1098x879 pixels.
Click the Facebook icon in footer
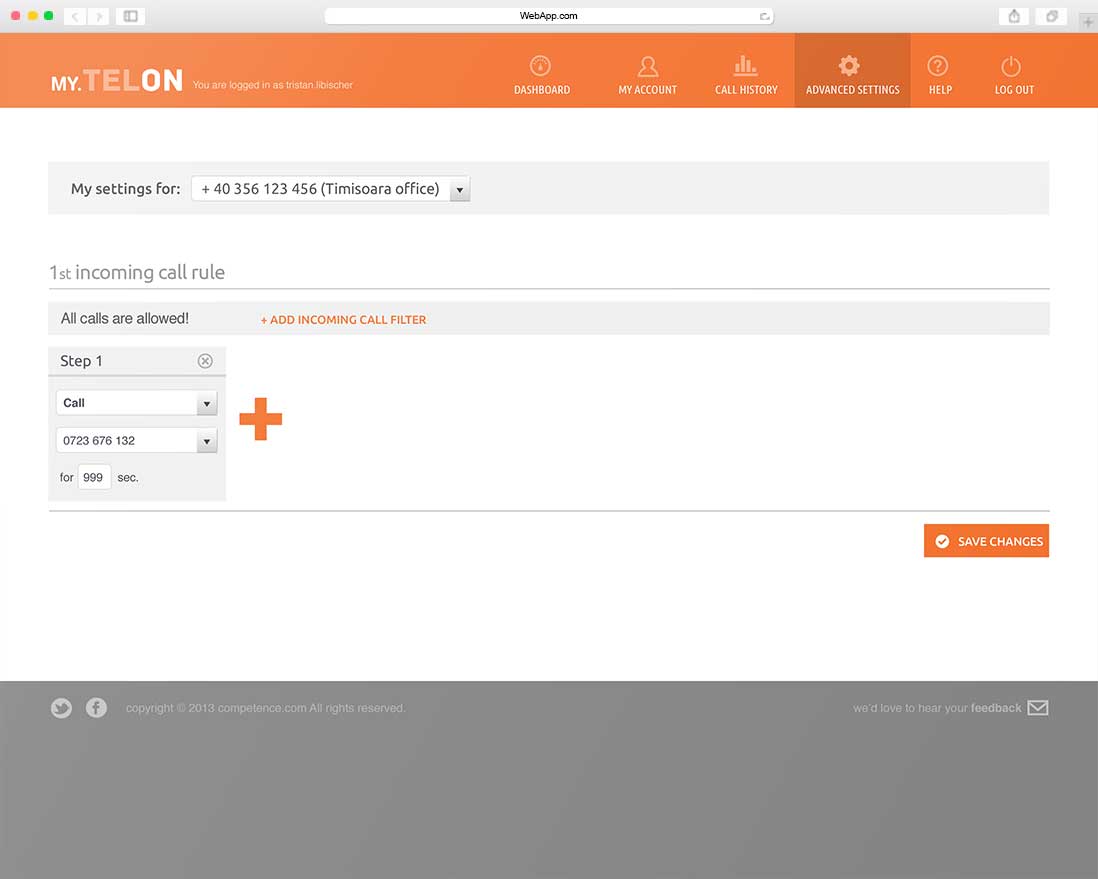click(x=96, y=708)
